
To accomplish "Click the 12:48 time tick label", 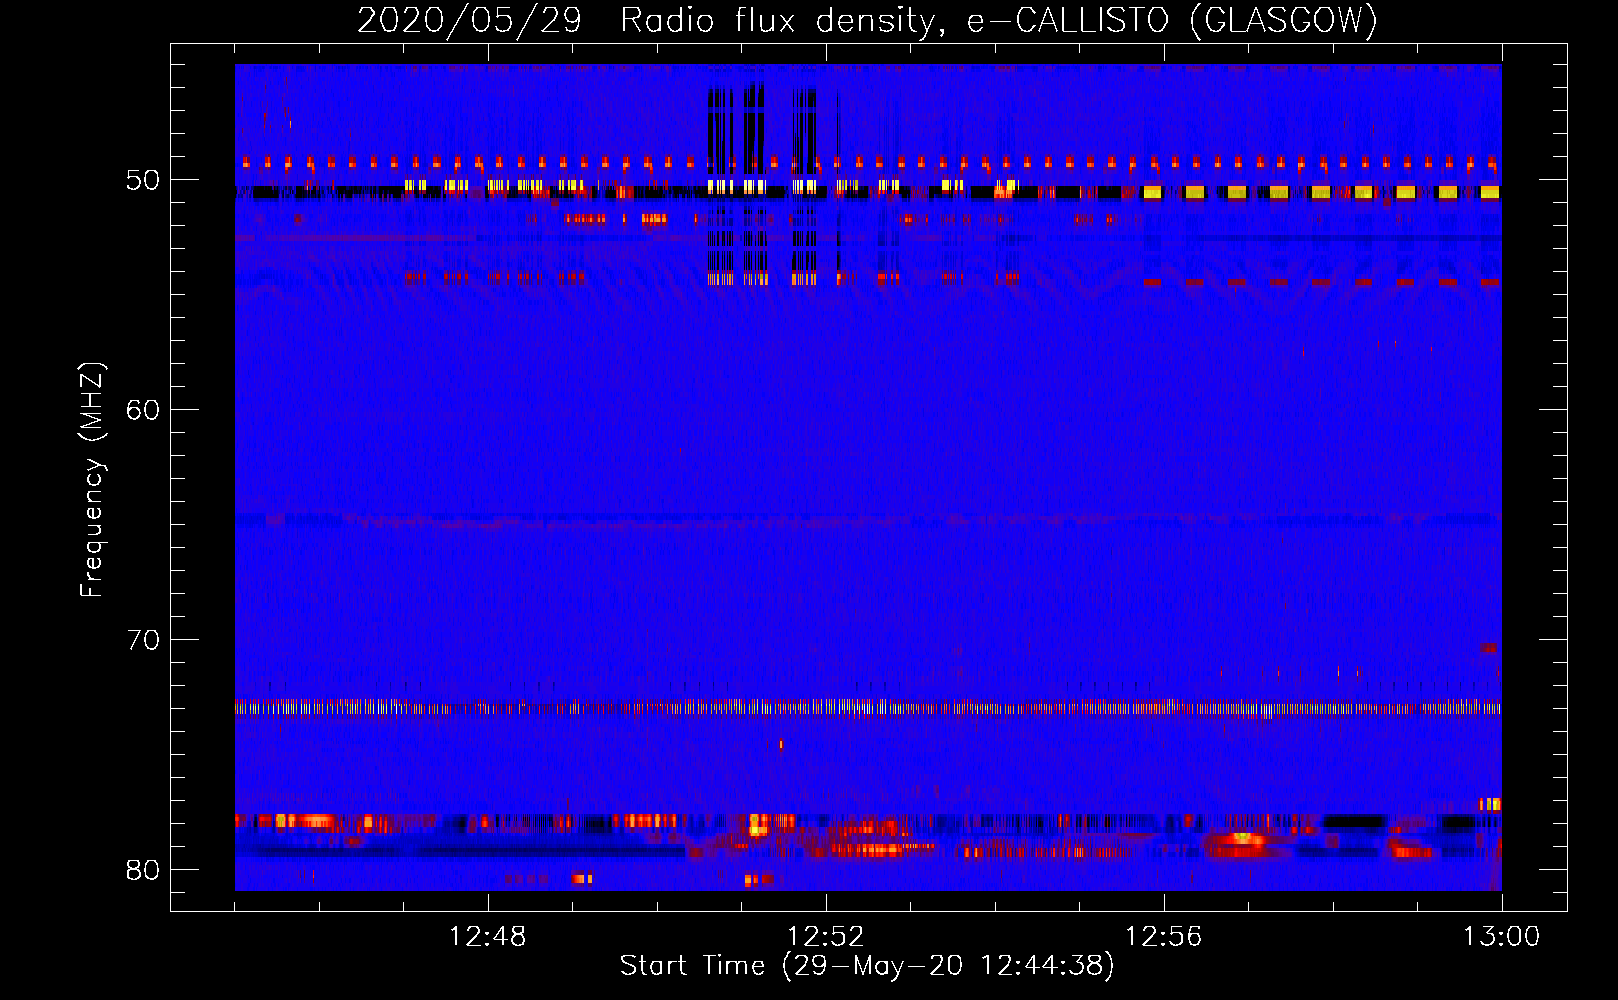I will point(488,937).
